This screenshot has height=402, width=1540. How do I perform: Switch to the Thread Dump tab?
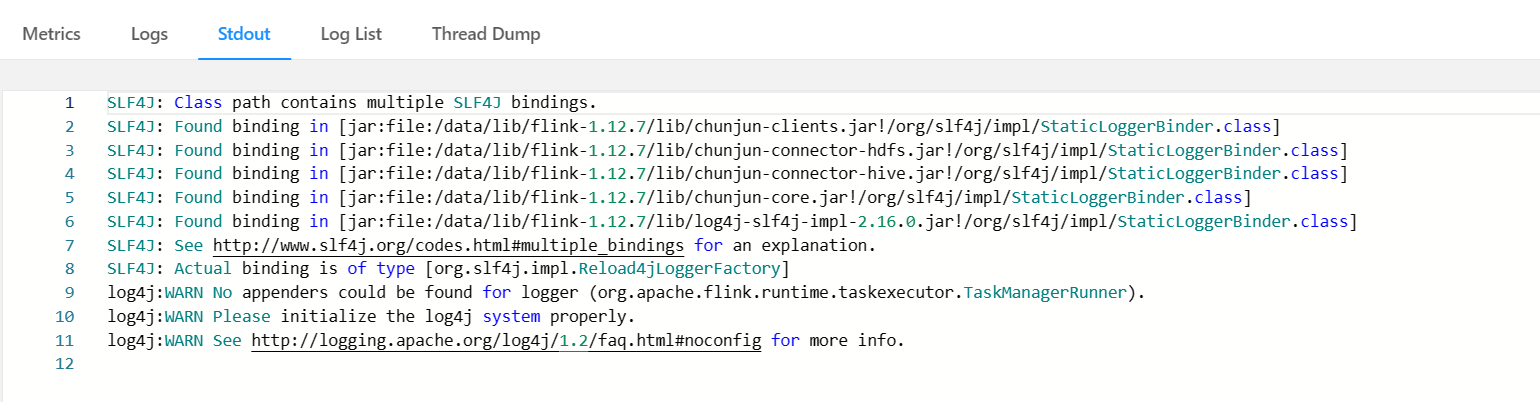[x=486, y=33]
